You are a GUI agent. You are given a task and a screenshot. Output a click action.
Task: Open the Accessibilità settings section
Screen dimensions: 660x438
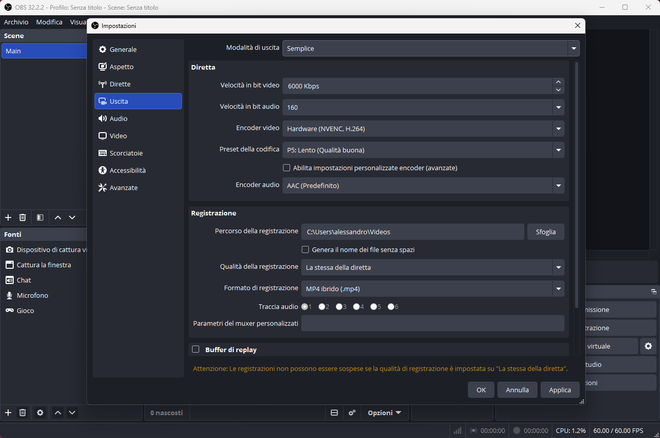coord(138,170)
